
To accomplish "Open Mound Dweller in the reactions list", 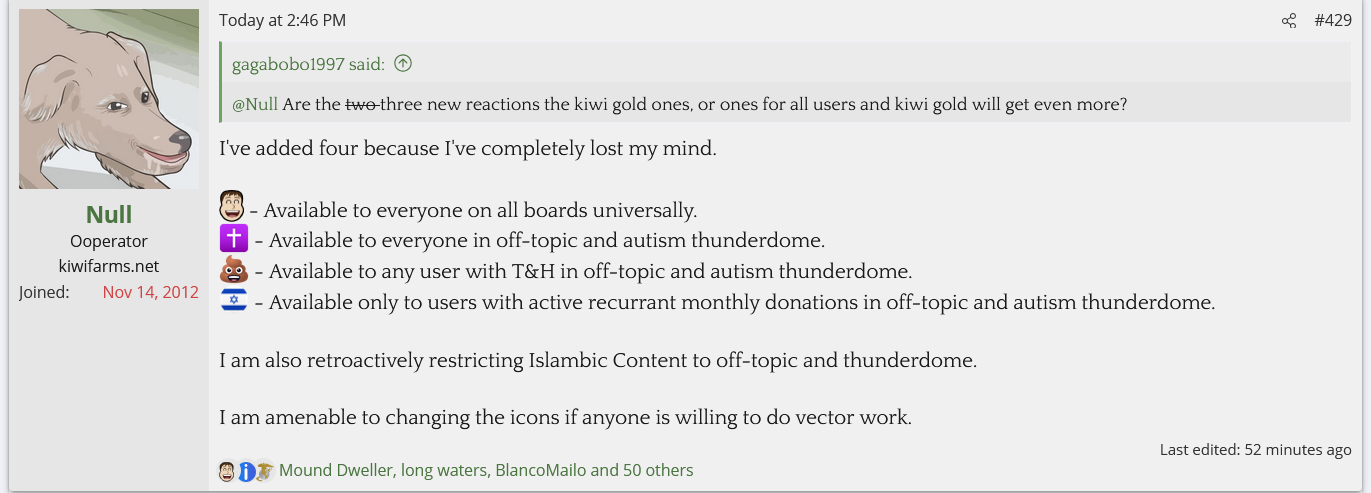I will pyautogui.click(x=334, y=470).
